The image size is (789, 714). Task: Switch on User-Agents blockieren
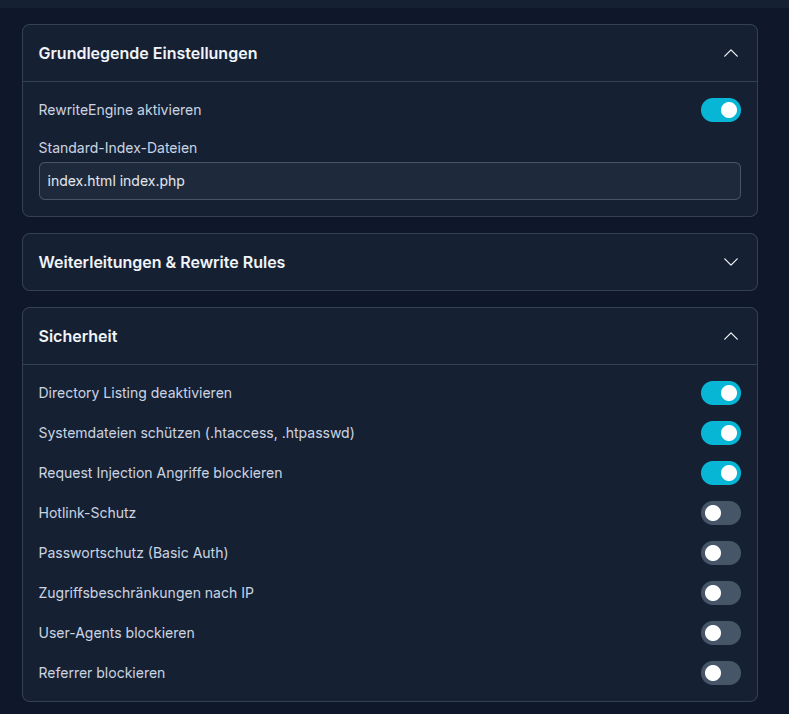pyautogui.click(x=720, y=633)
